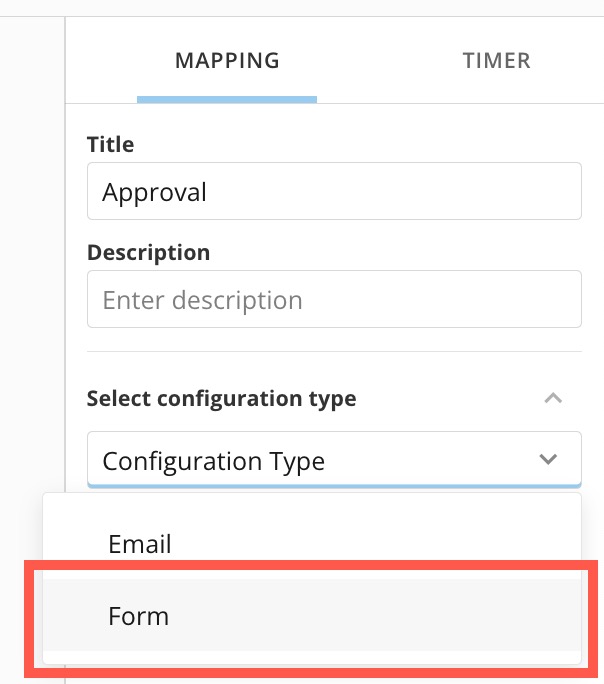
Task: Click the Select configuration type heading
Action: (221, 398)
